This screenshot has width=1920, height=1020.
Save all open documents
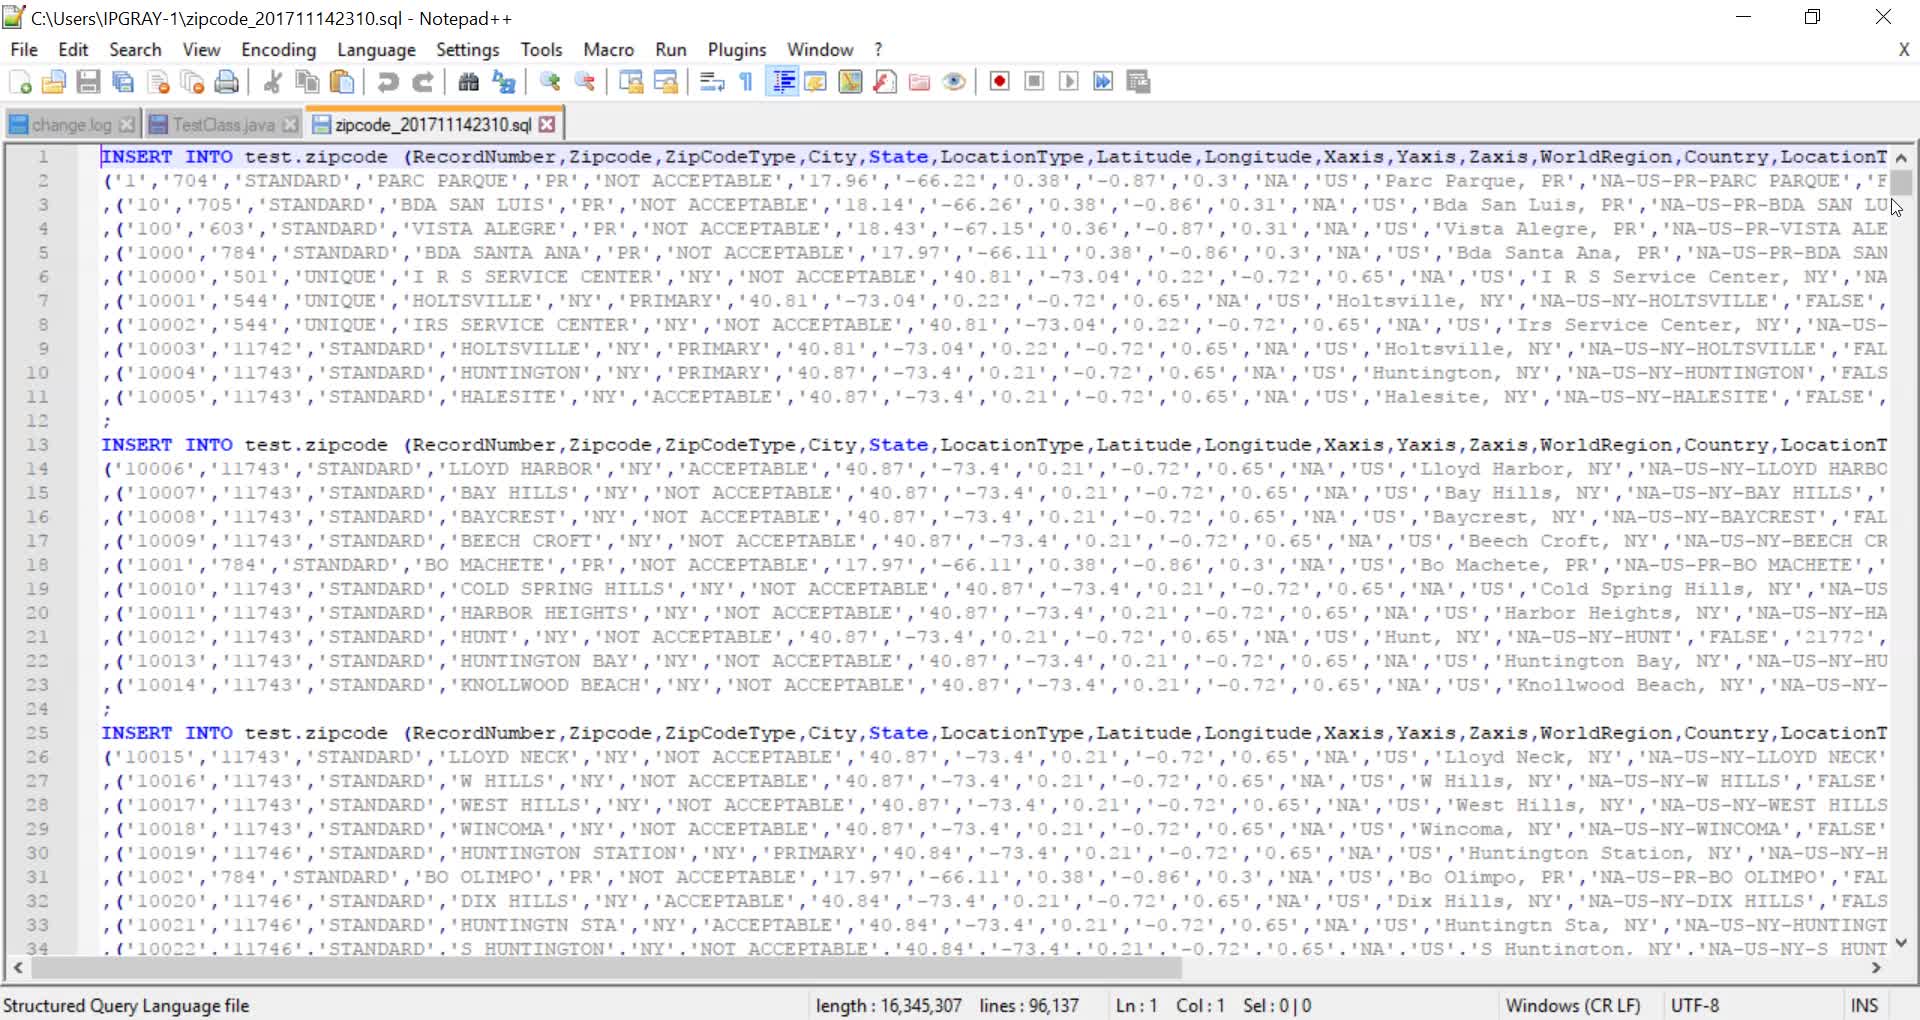click(122, 81)
